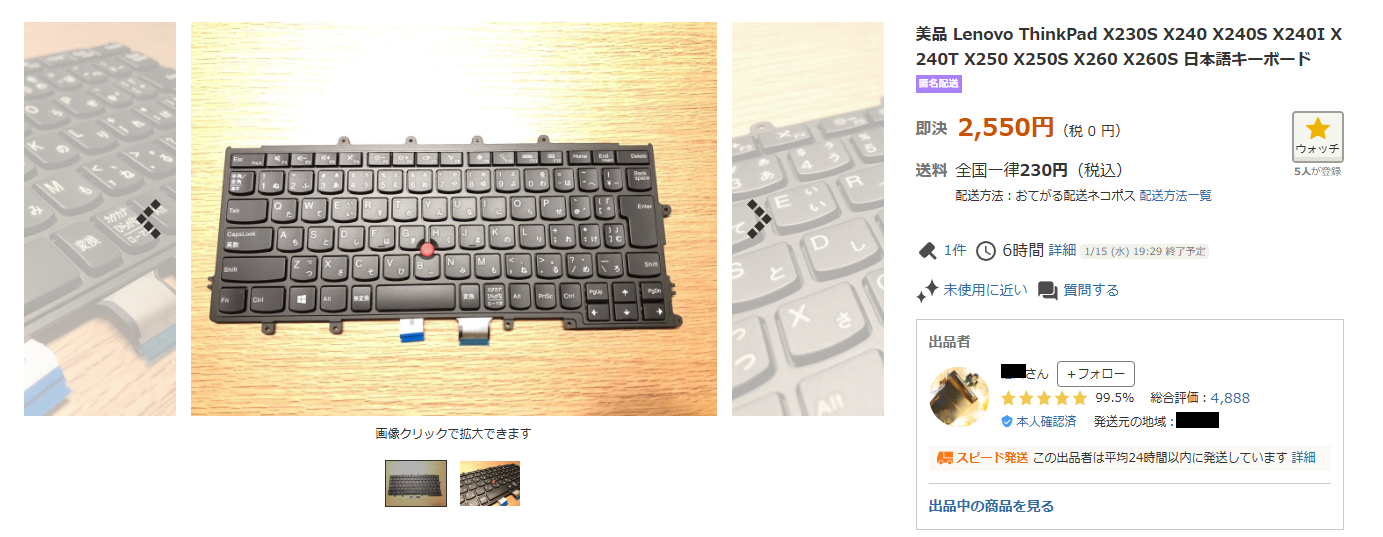Image resolution: width=1383 pixels, height=537 pixels.
Task: Open 配送方法一覧 link
Action: [1176, 196]
